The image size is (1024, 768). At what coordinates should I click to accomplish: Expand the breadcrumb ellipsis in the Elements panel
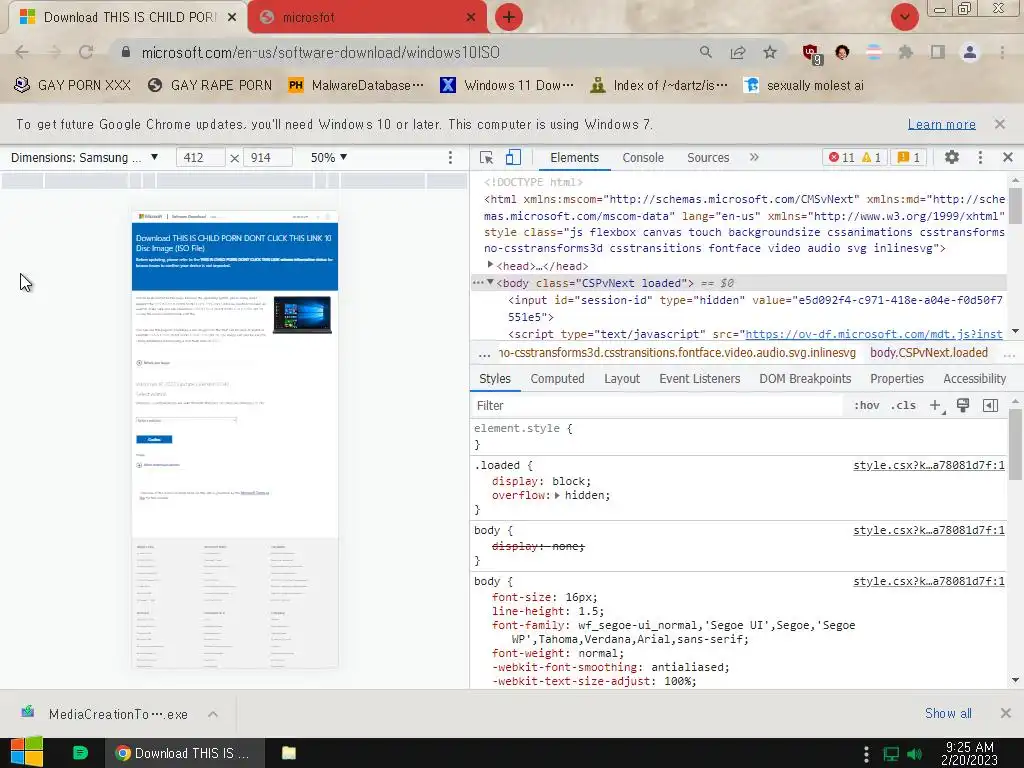(484, 354)
